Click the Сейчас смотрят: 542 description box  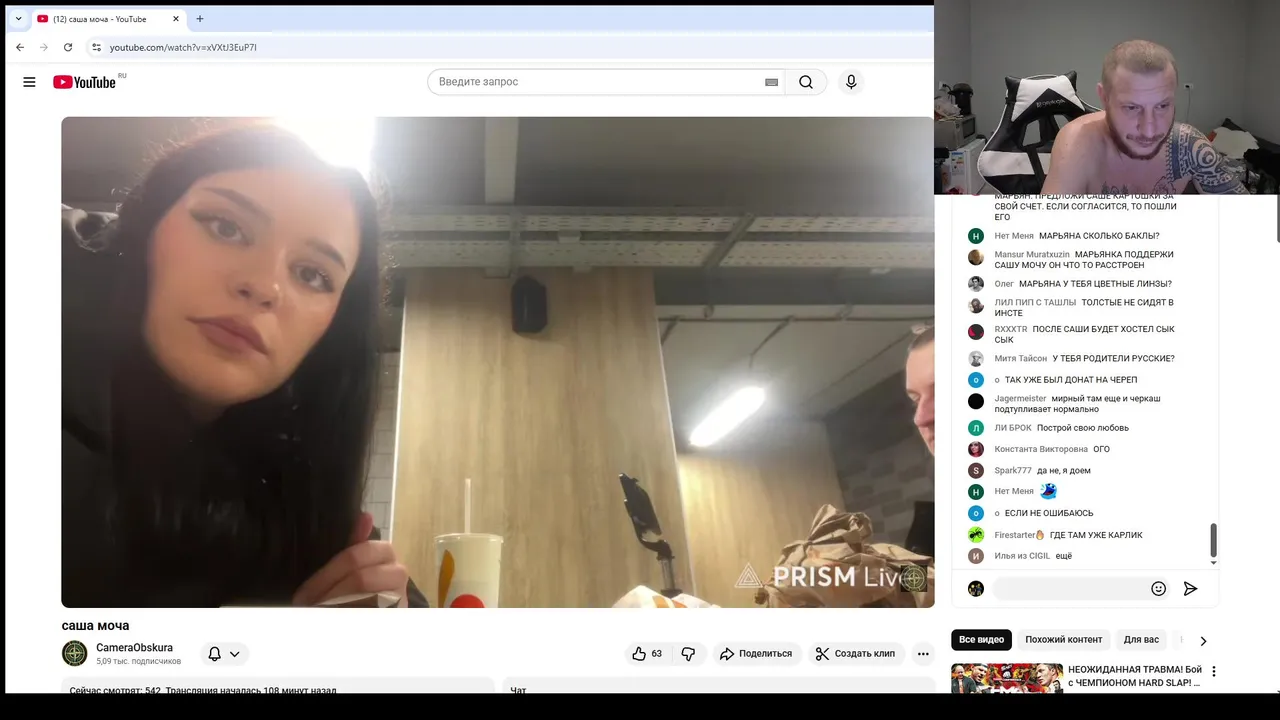click(x=278, y=686)
